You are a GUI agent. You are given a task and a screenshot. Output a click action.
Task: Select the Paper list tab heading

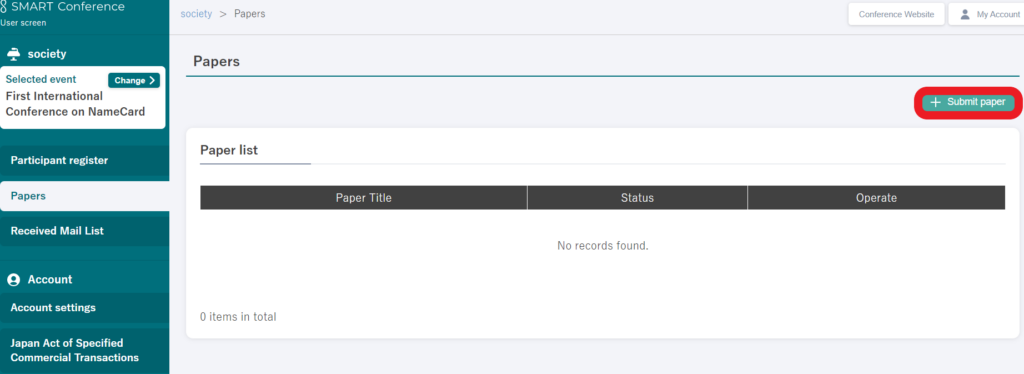pos(229,150)
